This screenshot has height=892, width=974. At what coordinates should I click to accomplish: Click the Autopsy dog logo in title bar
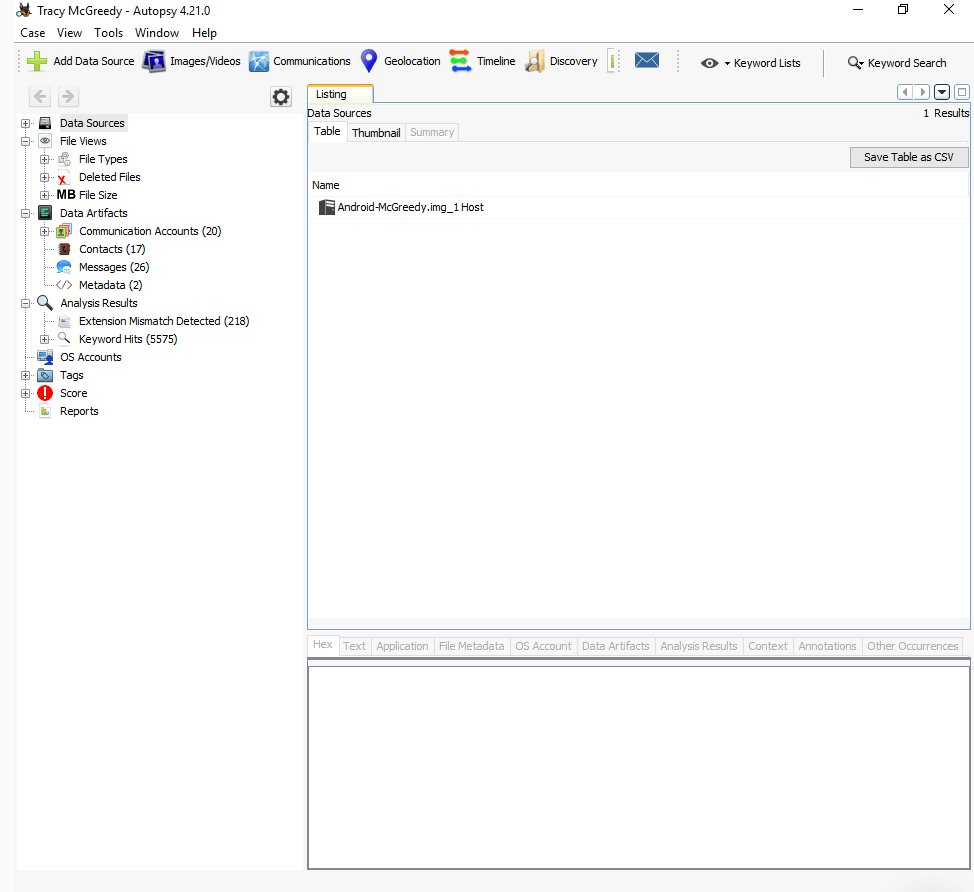point(24,10)
